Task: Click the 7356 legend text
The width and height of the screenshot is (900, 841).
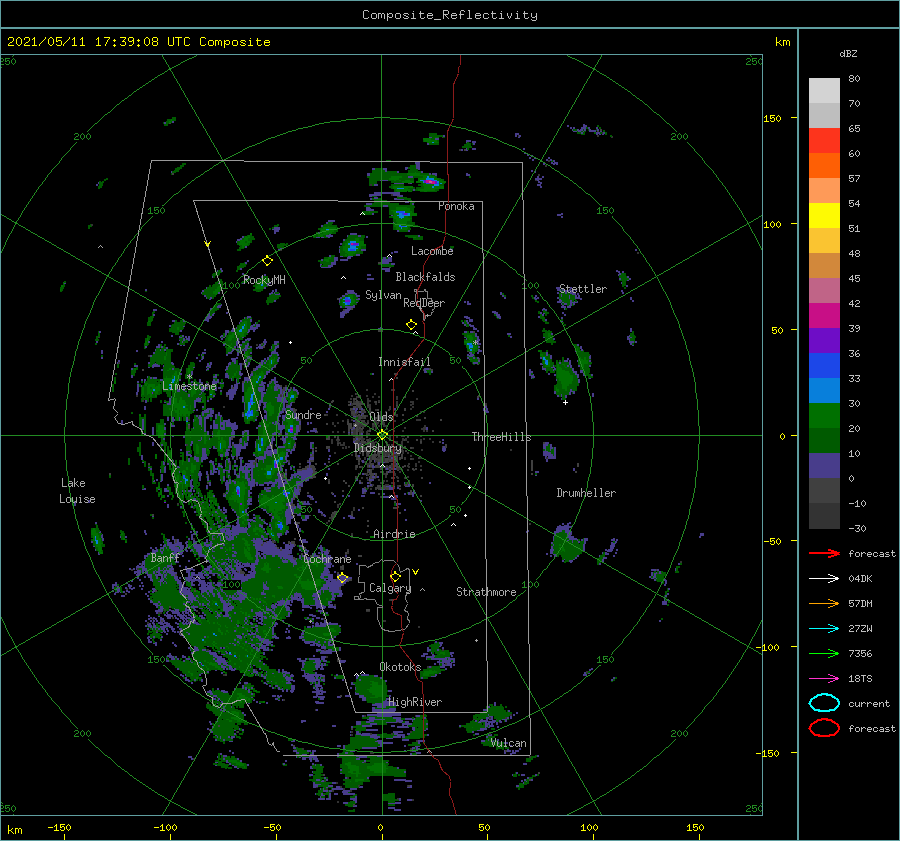Action: point(860,653)
